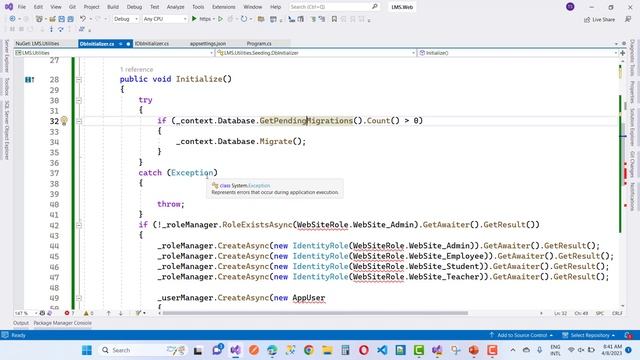
Task: Open the Live Share button
Action: pos(599,19)
